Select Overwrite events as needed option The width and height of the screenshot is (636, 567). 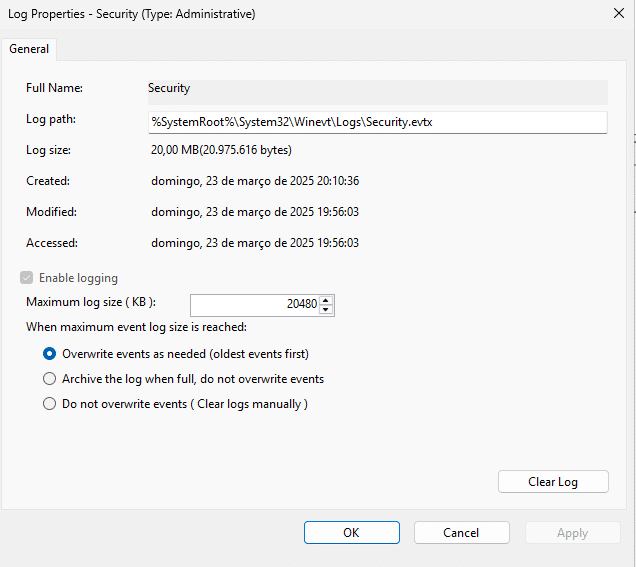[x=49, y=354]
